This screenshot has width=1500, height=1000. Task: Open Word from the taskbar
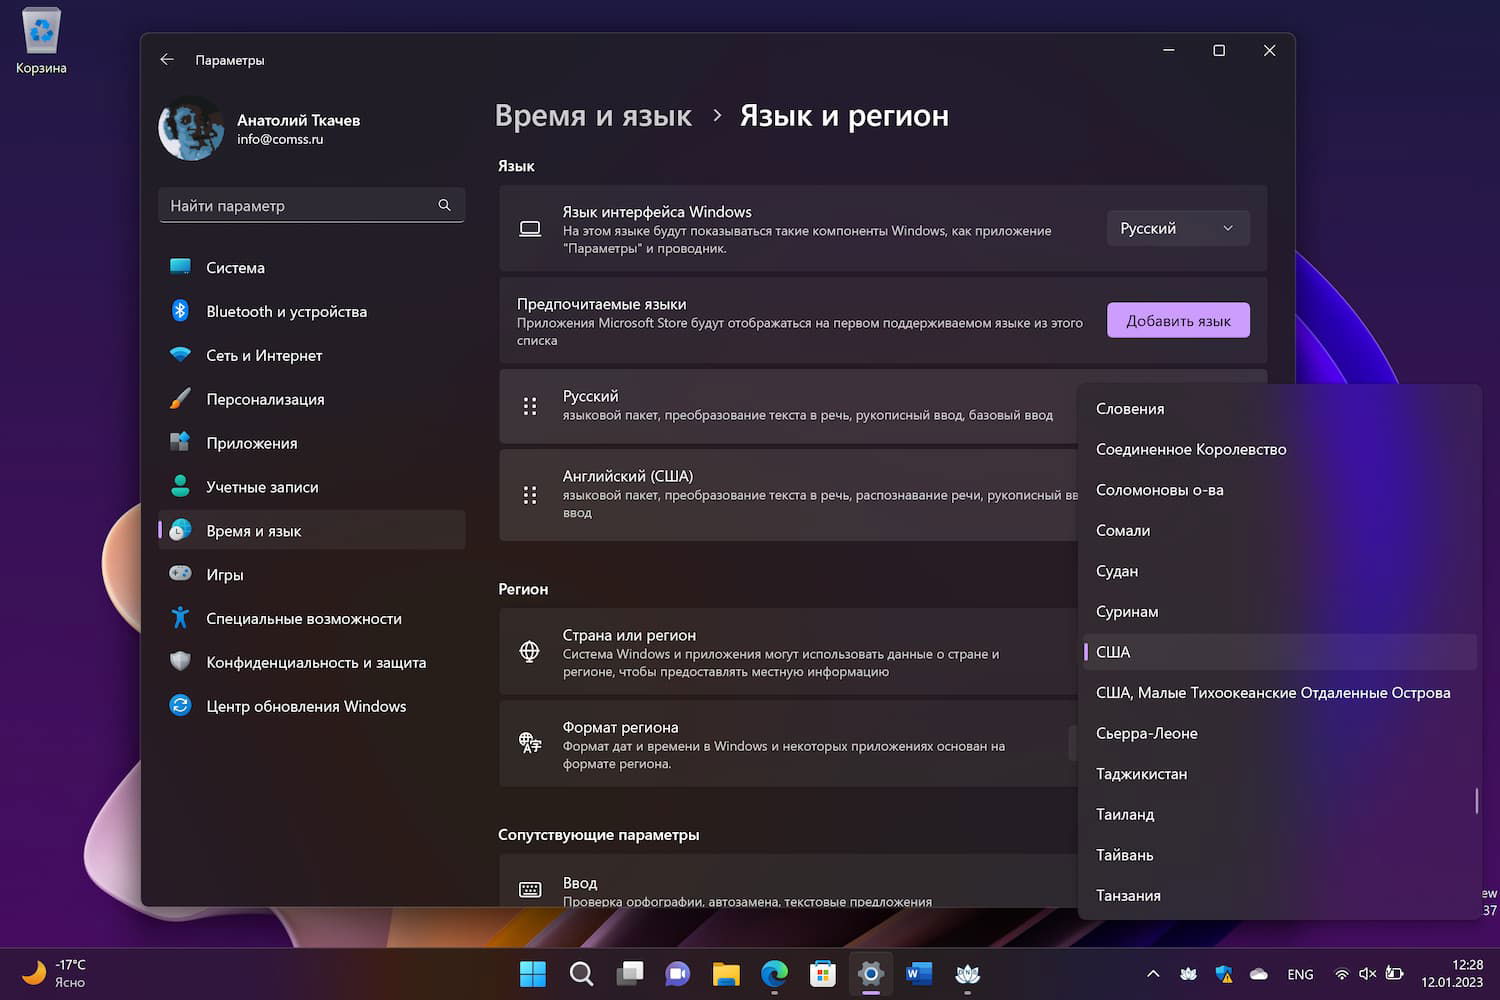click(919, 973)
